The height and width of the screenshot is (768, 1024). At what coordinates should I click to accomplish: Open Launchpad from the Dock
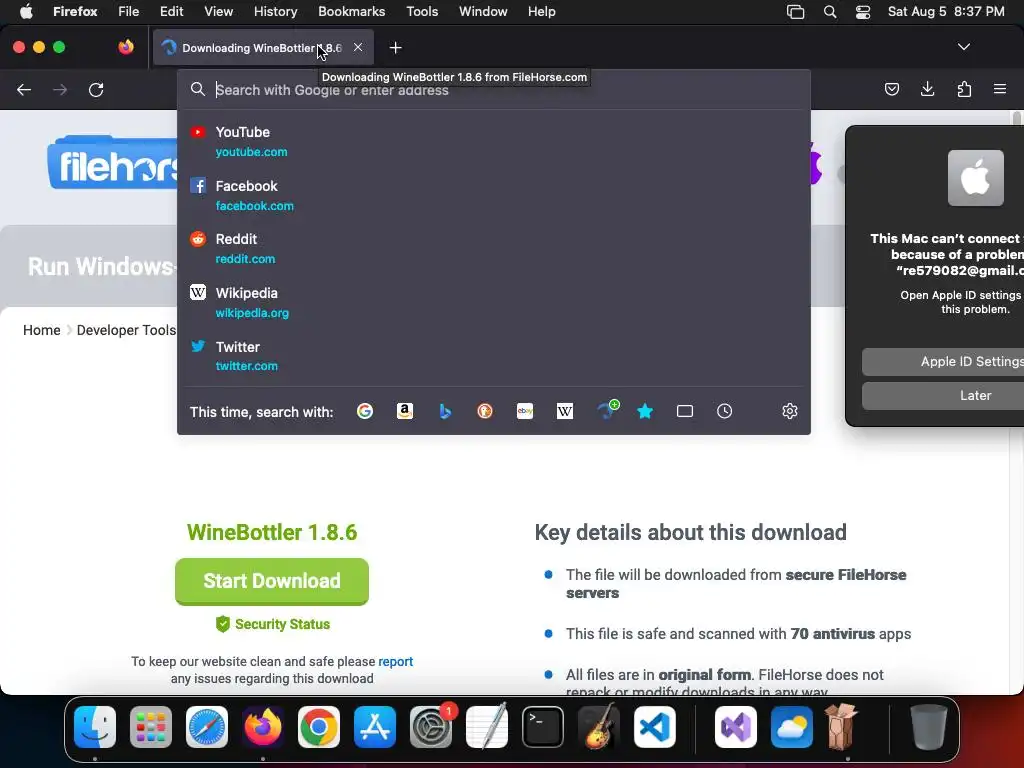(x=151, y=727)
